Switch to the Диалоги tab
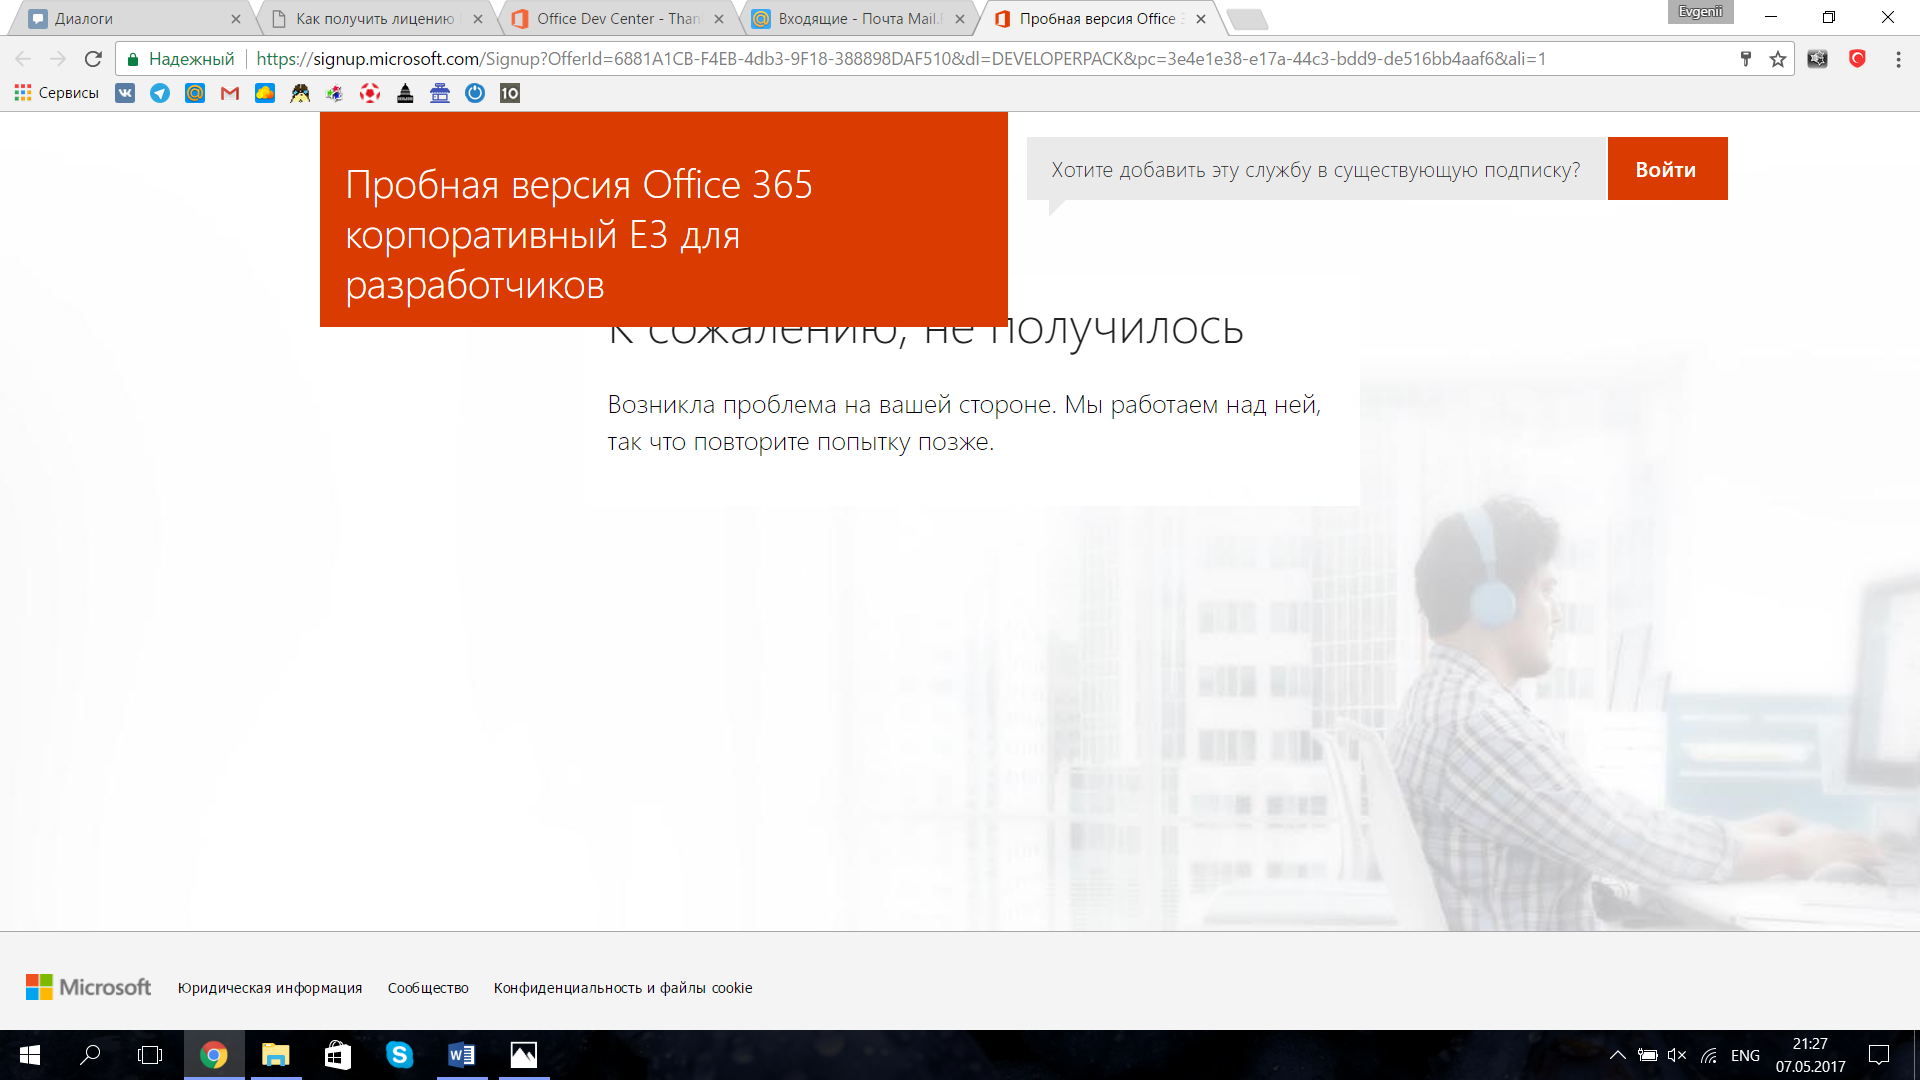The image size is (1920, 1080). click(x=130, y=19)
